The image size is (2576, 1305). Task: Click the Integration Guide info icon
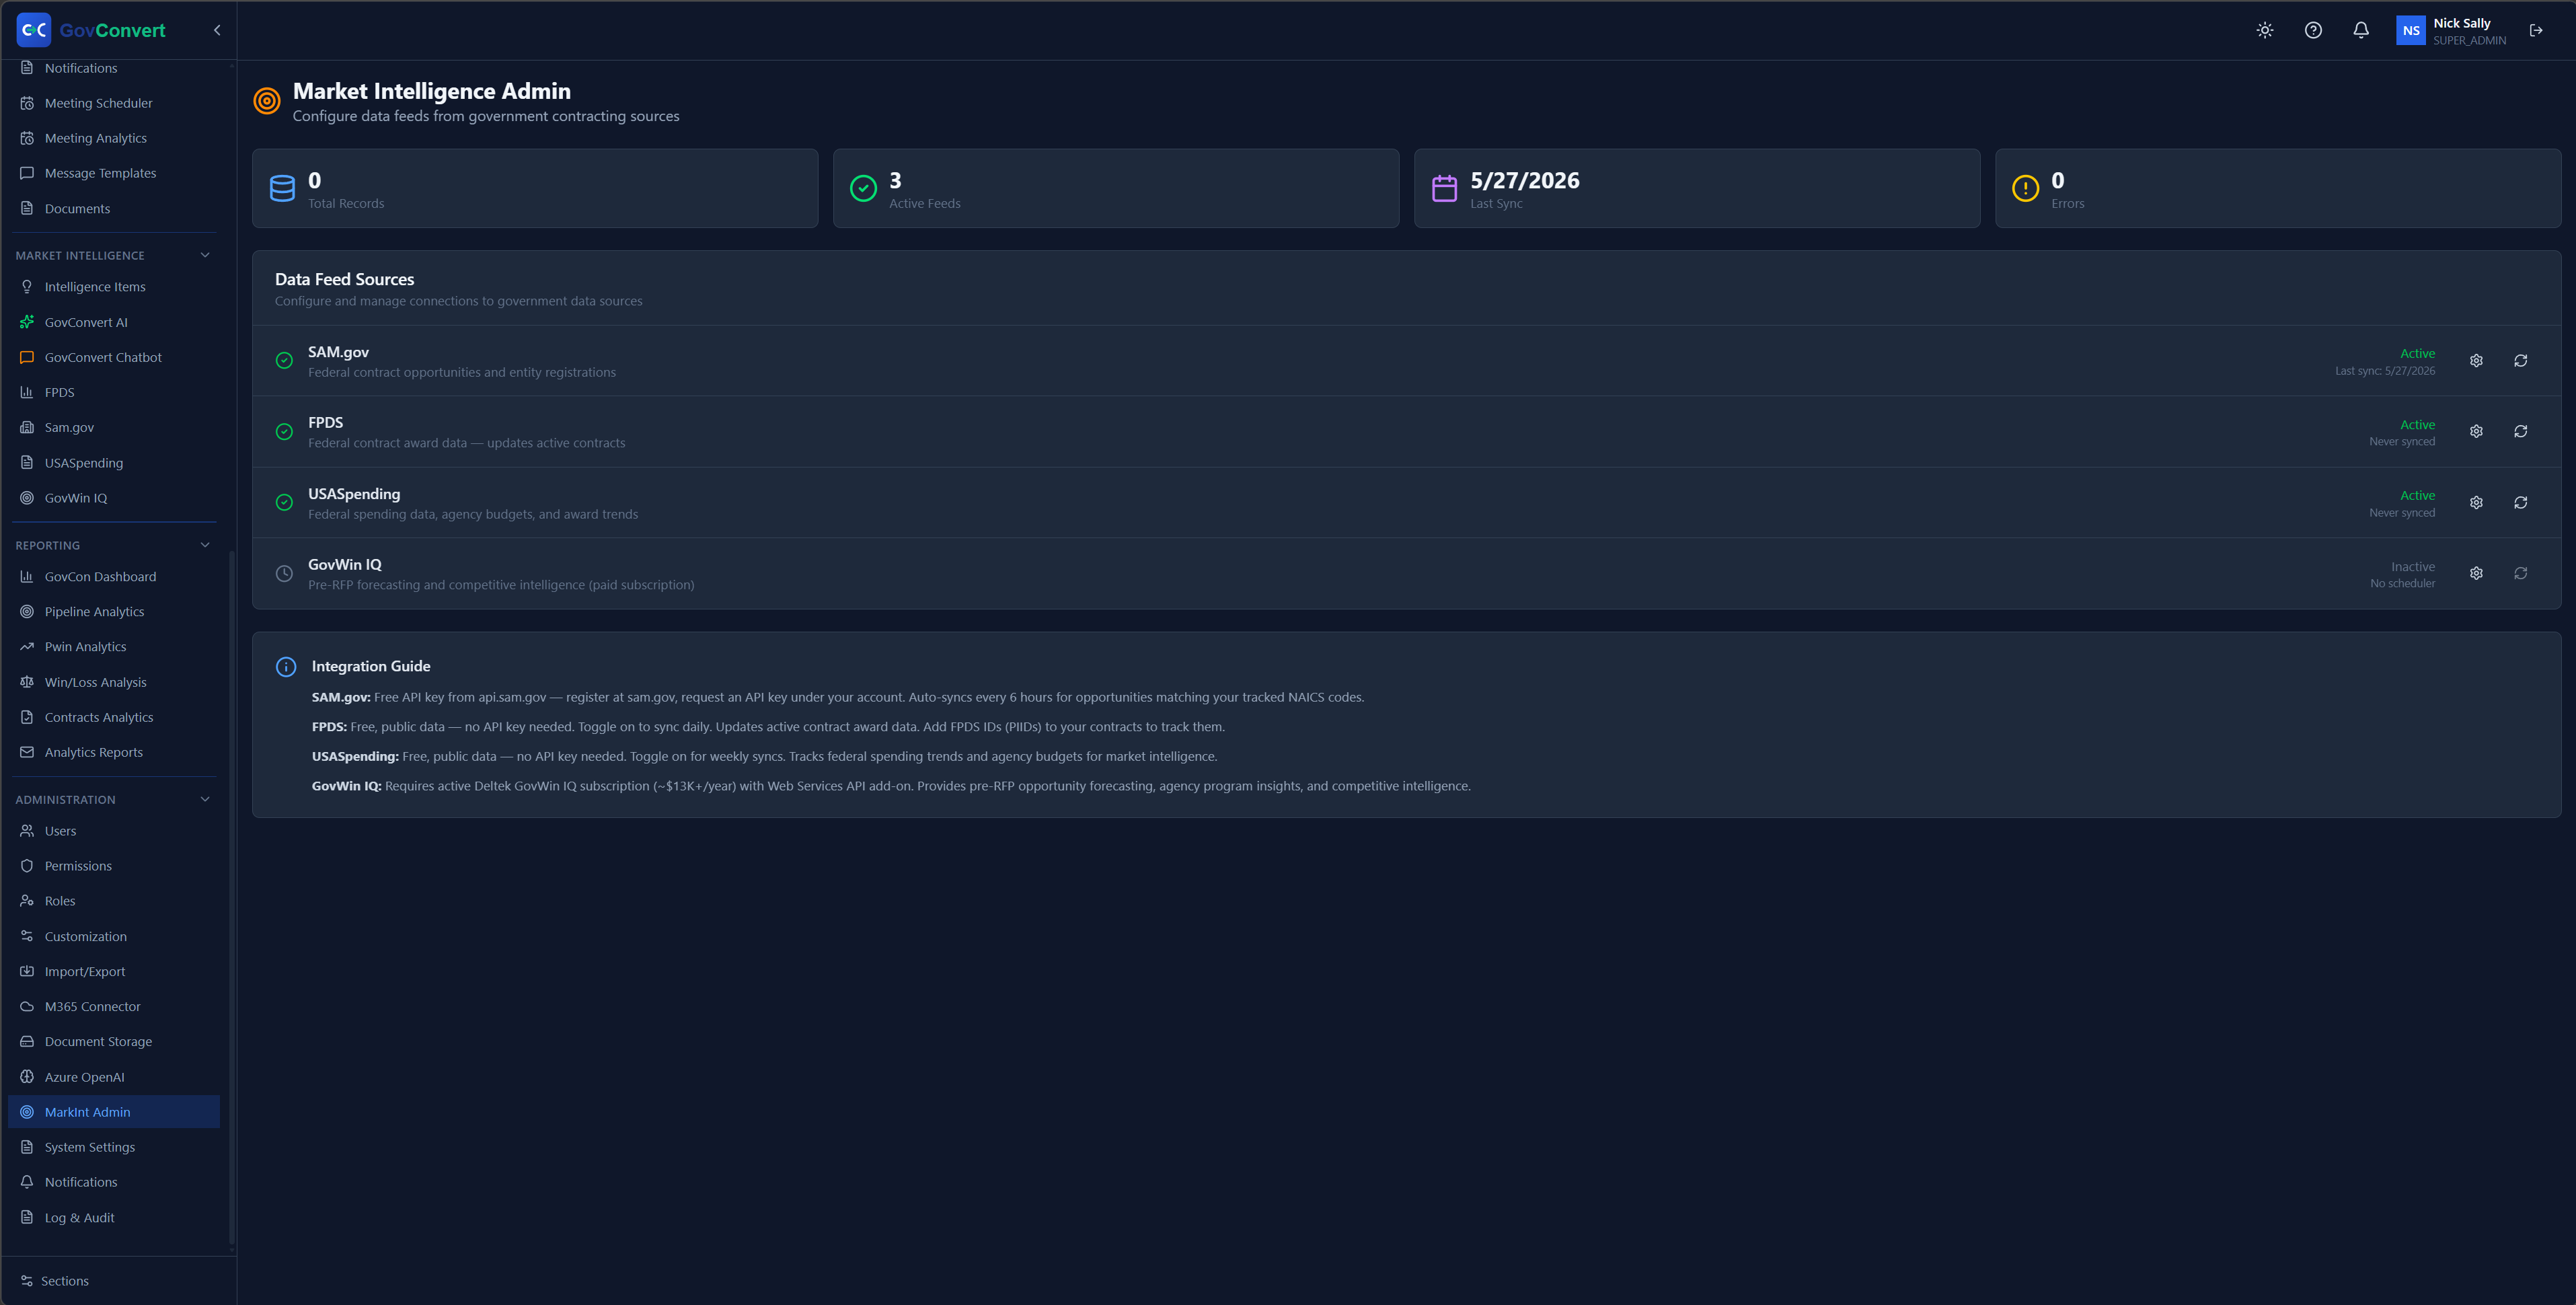[286, 667]
